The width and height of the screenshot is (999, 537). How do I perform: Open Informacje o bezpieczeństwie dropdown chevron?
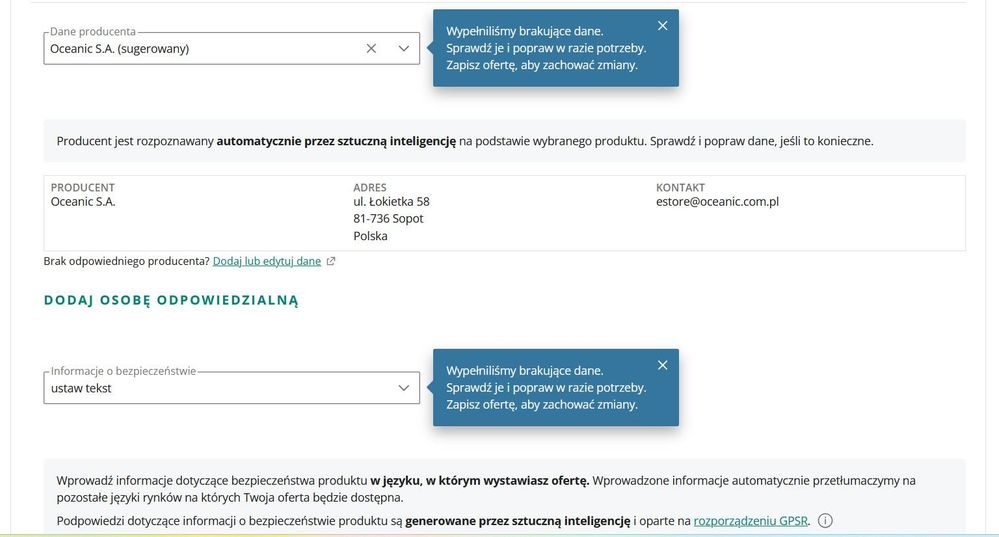point(404,387)
